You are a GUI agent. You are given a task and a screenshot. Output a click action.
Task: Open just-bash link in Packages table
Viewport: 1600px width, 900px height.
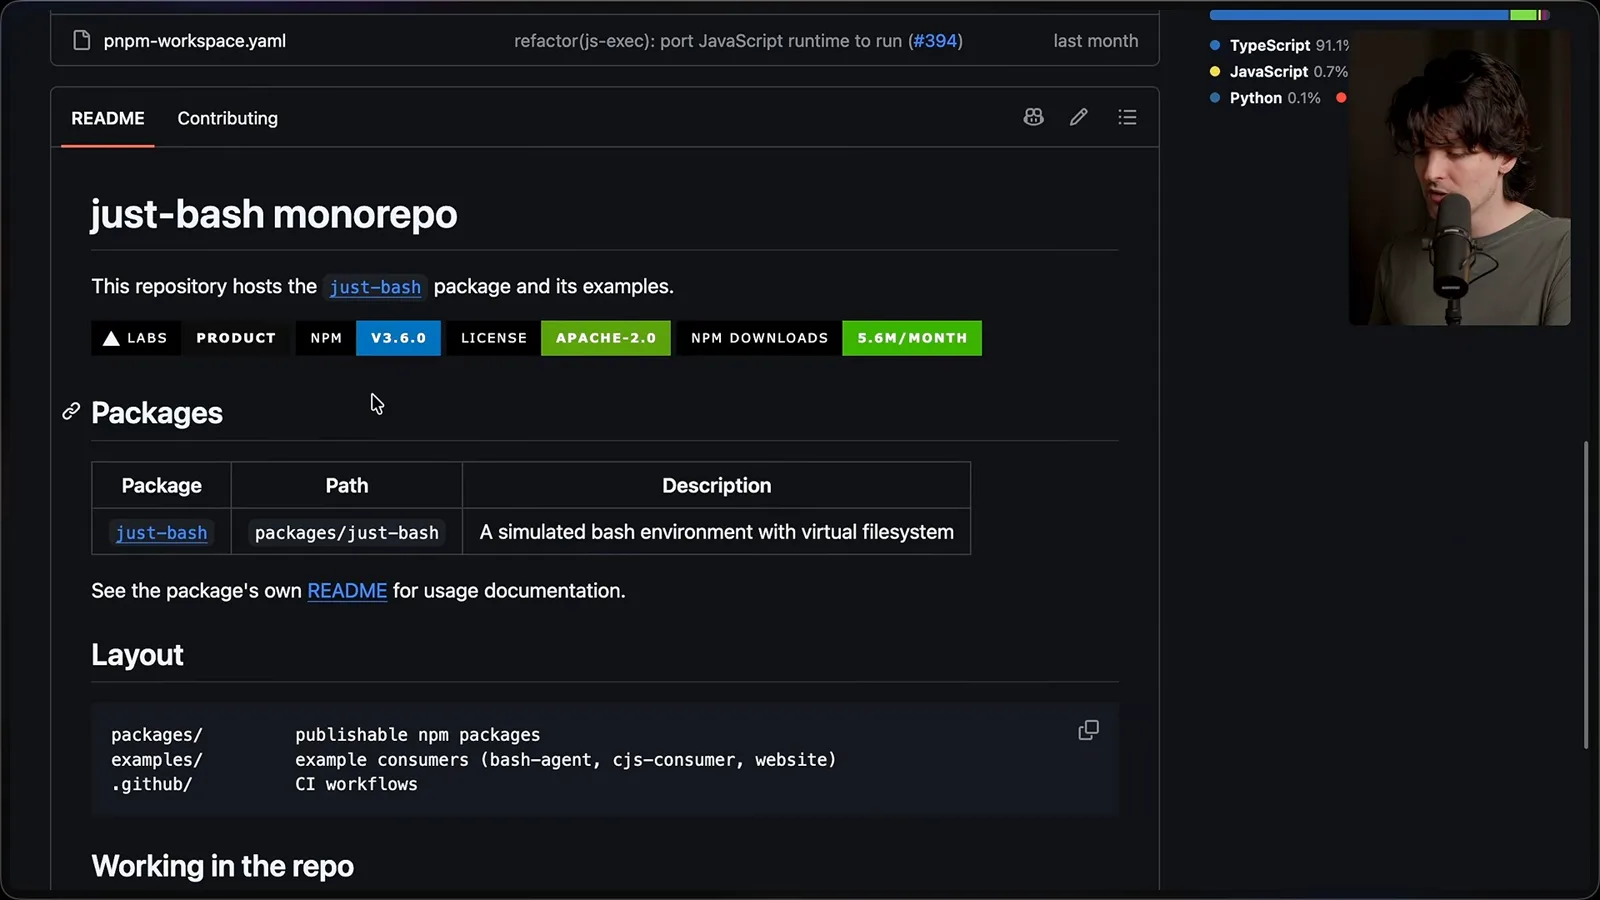[x=162, y=533]
